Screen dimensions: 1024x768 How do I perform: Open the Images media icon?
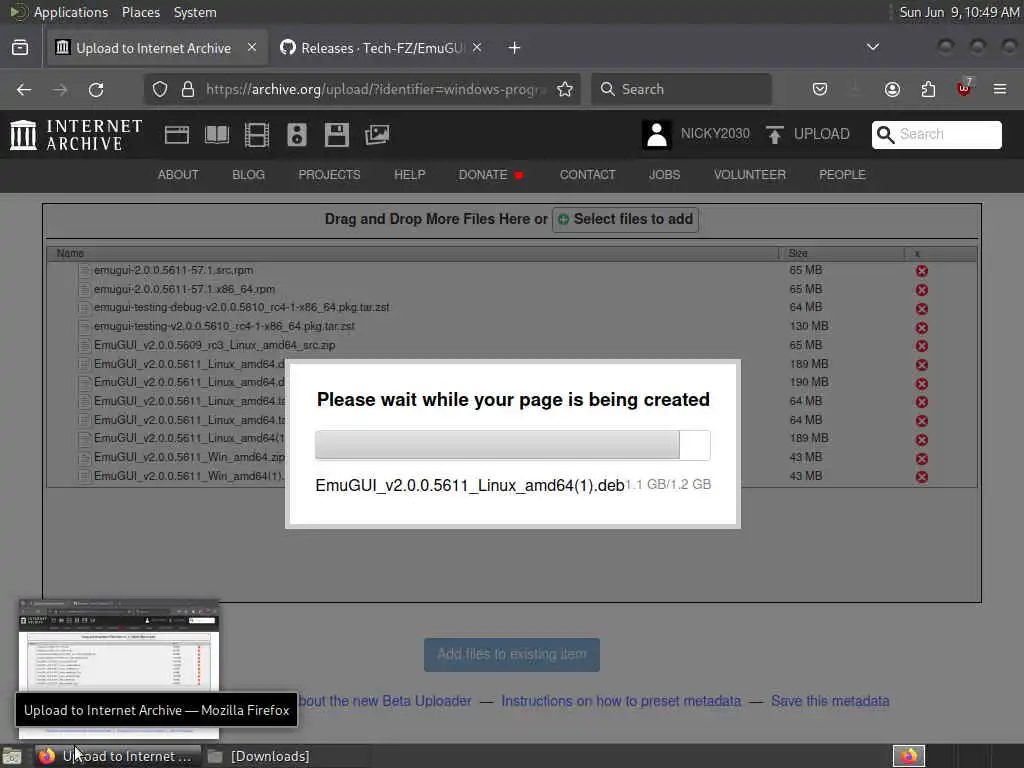pos(377,135)
